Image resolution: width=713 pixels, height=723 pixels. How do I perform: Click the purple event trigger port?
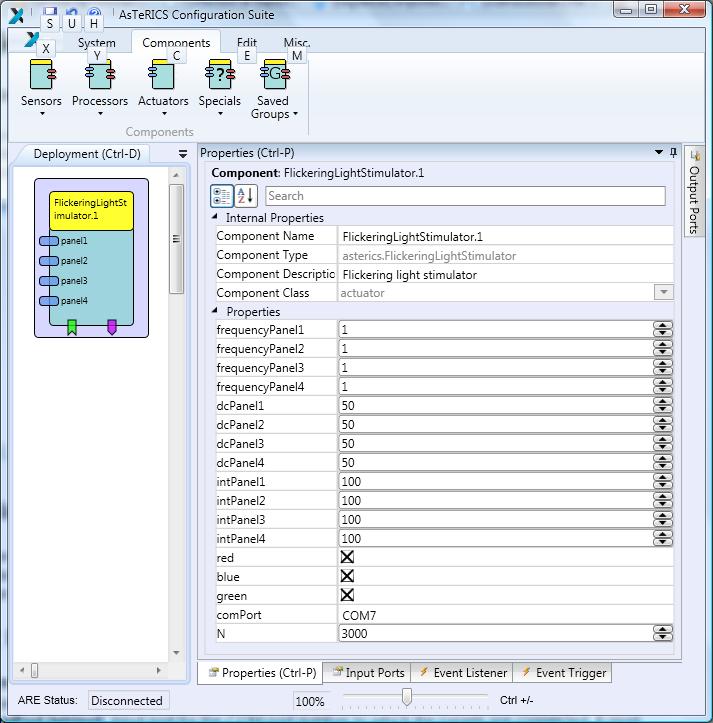click(x=112, y=327)
